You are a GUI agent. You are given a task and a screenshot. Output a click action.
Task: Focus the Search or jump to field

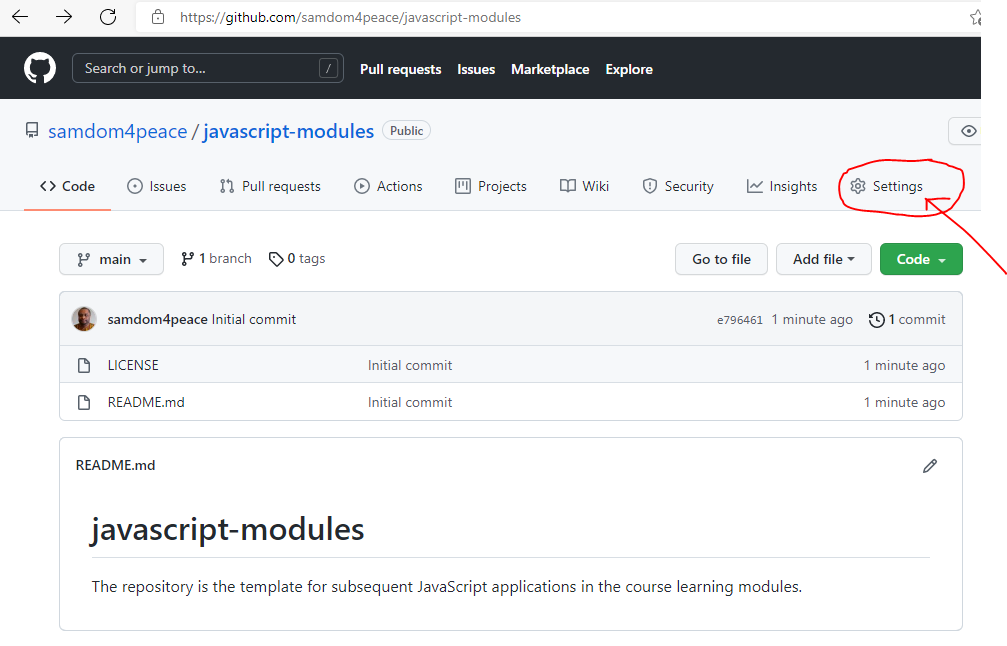(x=207, y=68)
